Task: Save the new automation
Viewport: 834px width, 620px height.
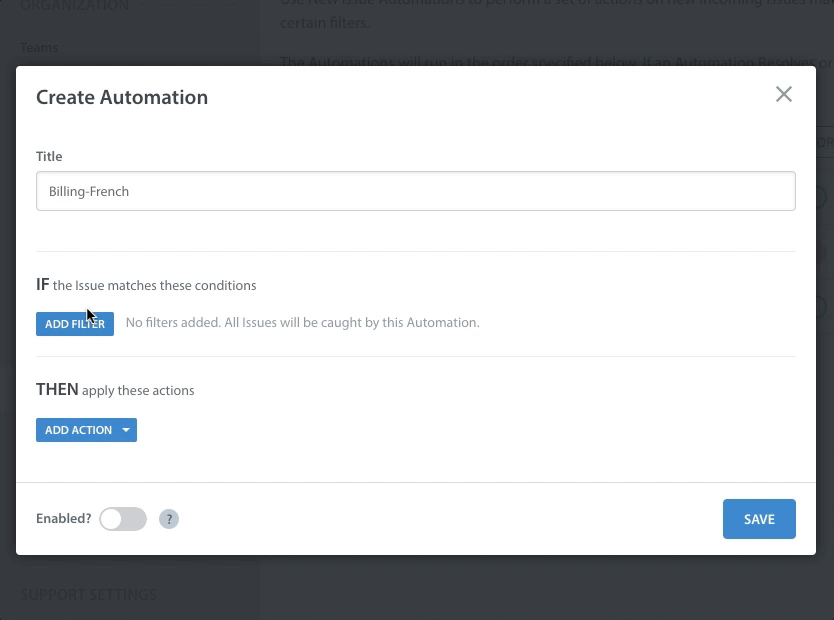Action: [759, 519]
